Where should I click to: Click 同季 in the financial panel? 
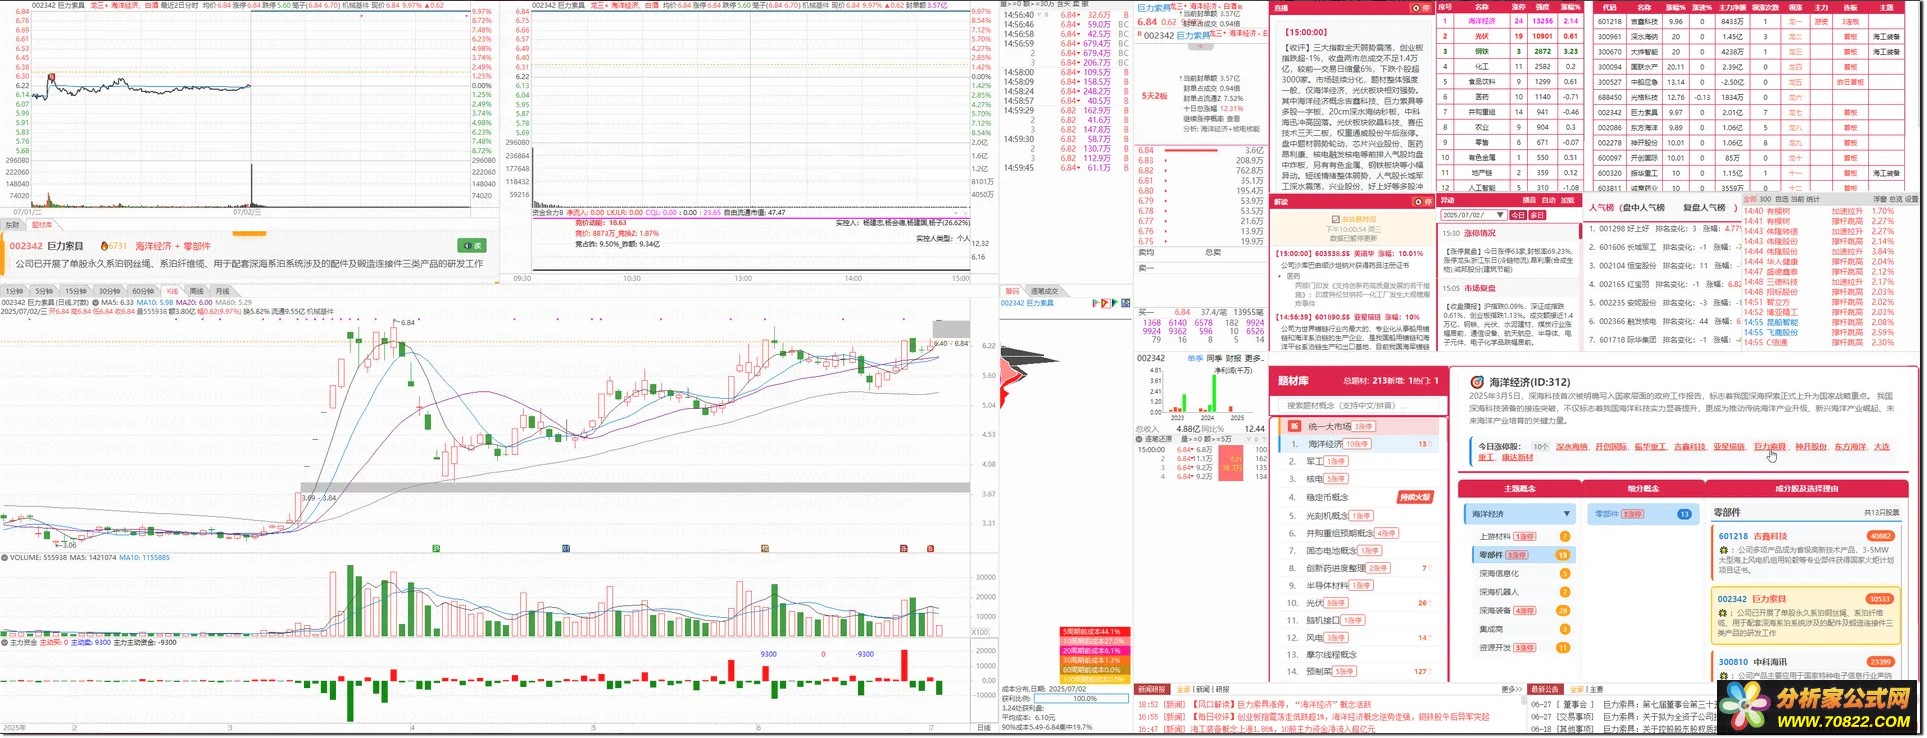click(1214, 358)
